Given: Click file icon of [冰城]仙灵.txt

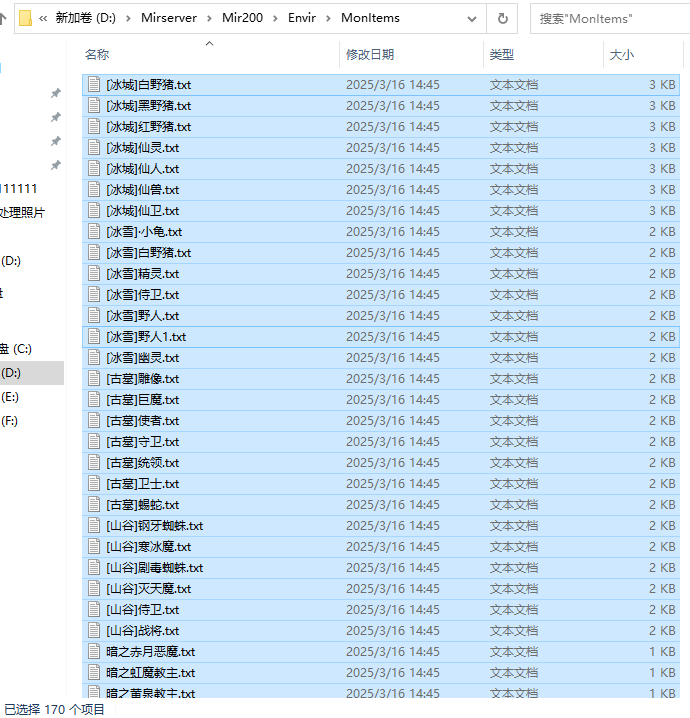Looking at the screenshot, I should click(94, 147).
